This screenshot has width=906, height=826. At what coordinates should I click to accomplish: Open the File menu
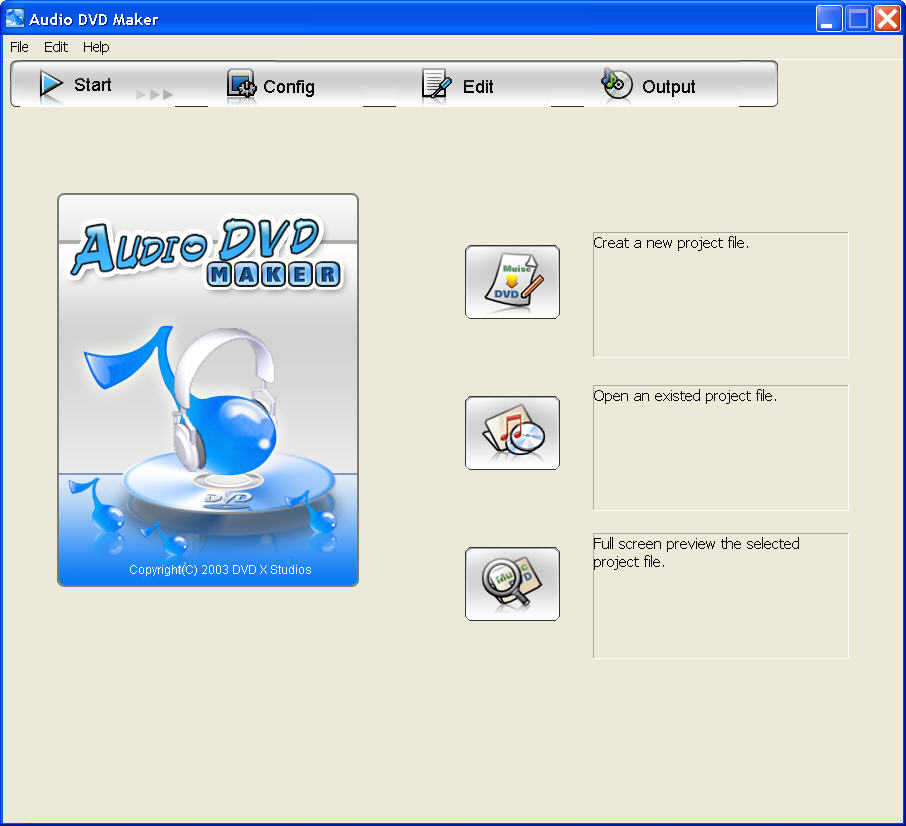19,47
